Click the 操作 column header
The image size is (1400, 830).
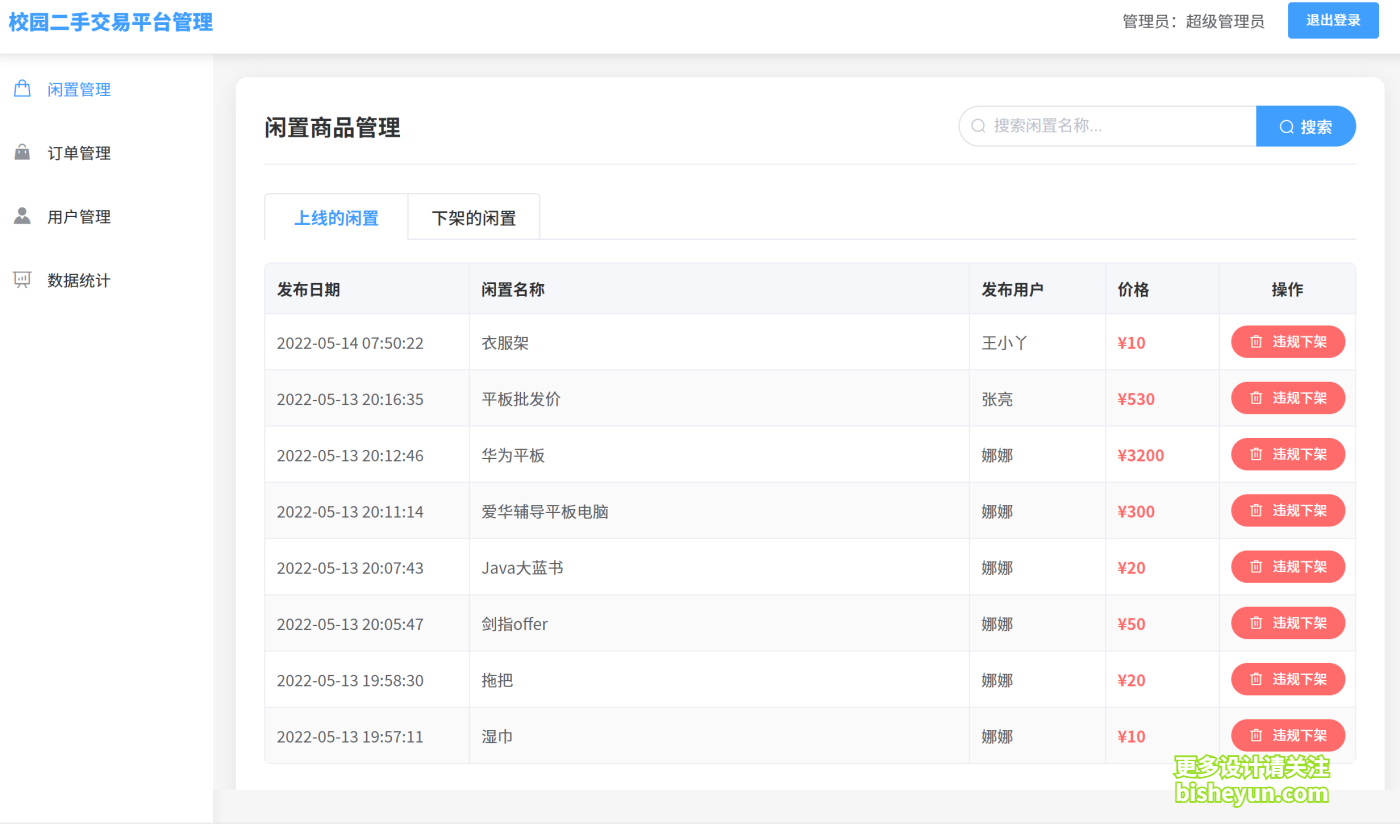click(1288, 289)
